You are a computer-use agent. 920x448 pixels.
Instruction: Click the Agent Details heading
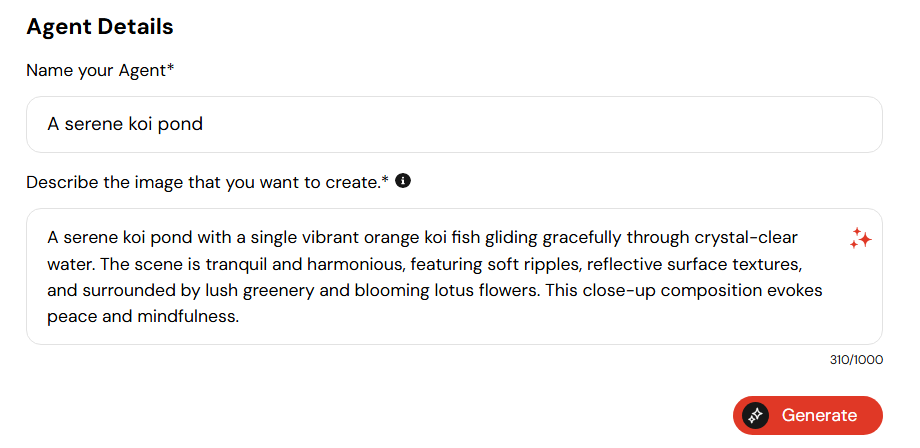[100, 27]
